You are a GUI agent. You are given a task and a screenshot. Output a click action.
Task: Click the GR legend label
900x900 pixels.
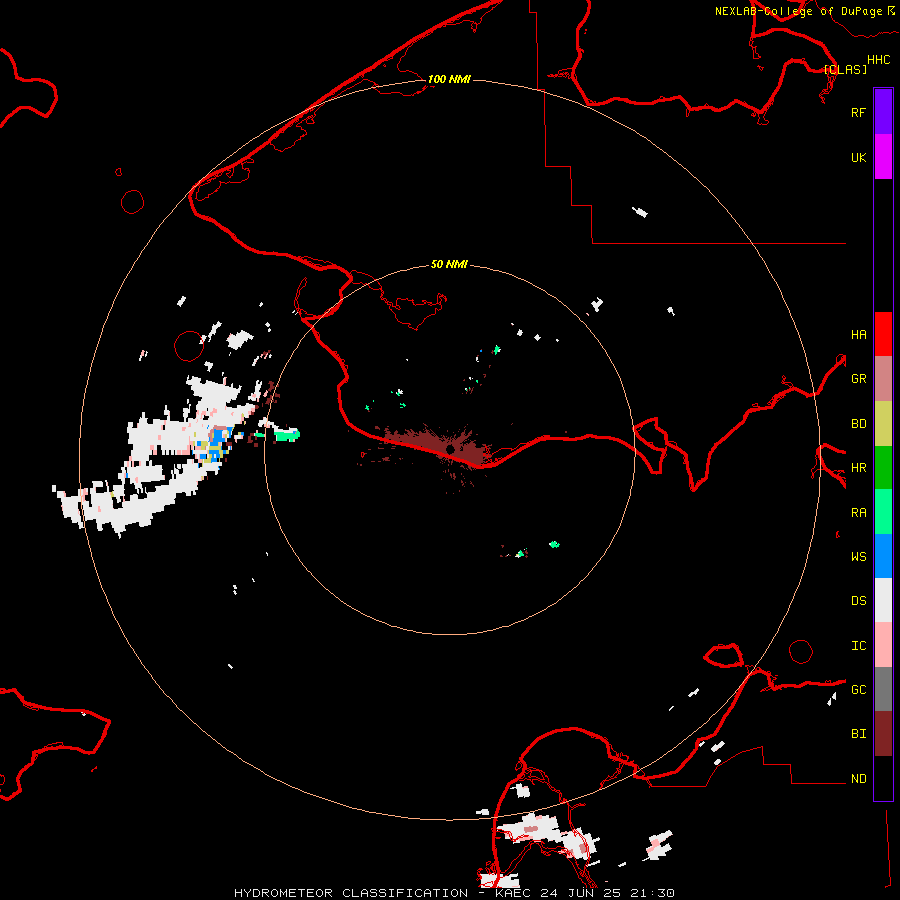point(858,379)
